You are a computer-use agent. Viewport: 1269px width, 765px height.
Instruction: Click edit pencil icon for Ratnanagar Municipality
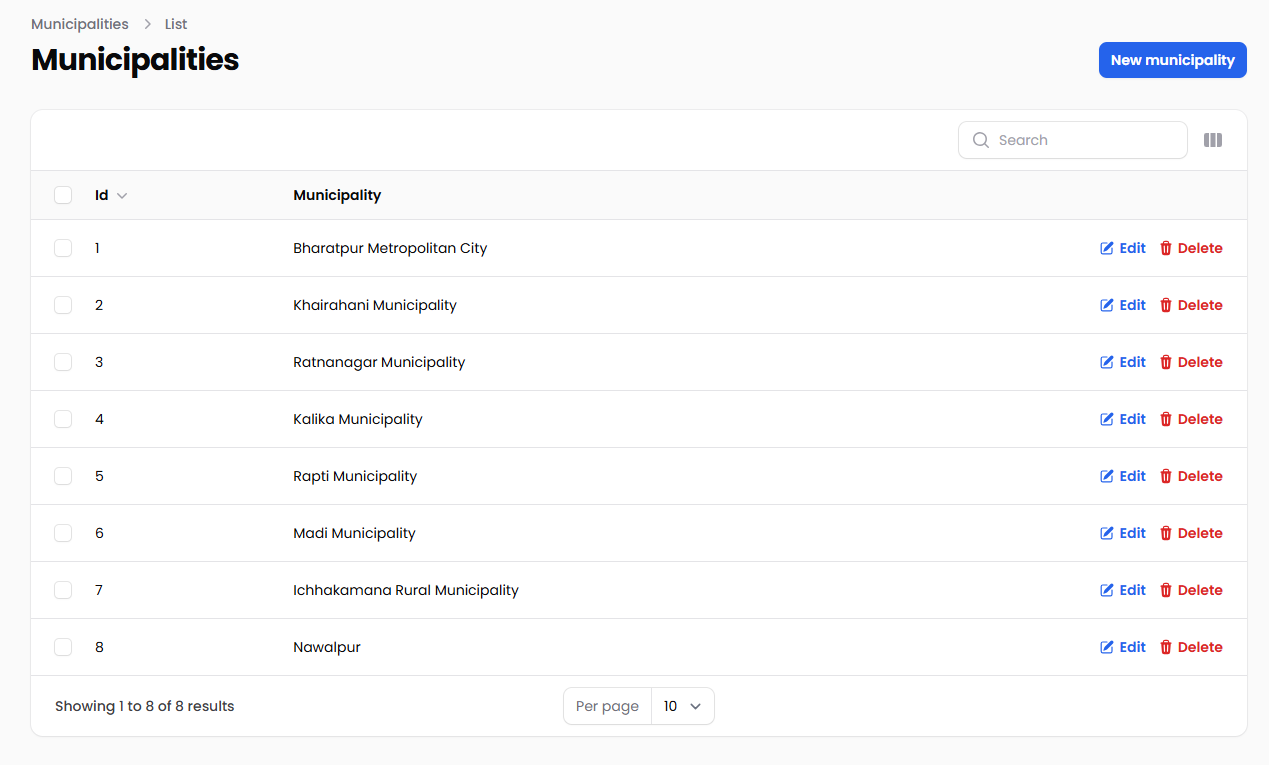point(1107,363)
